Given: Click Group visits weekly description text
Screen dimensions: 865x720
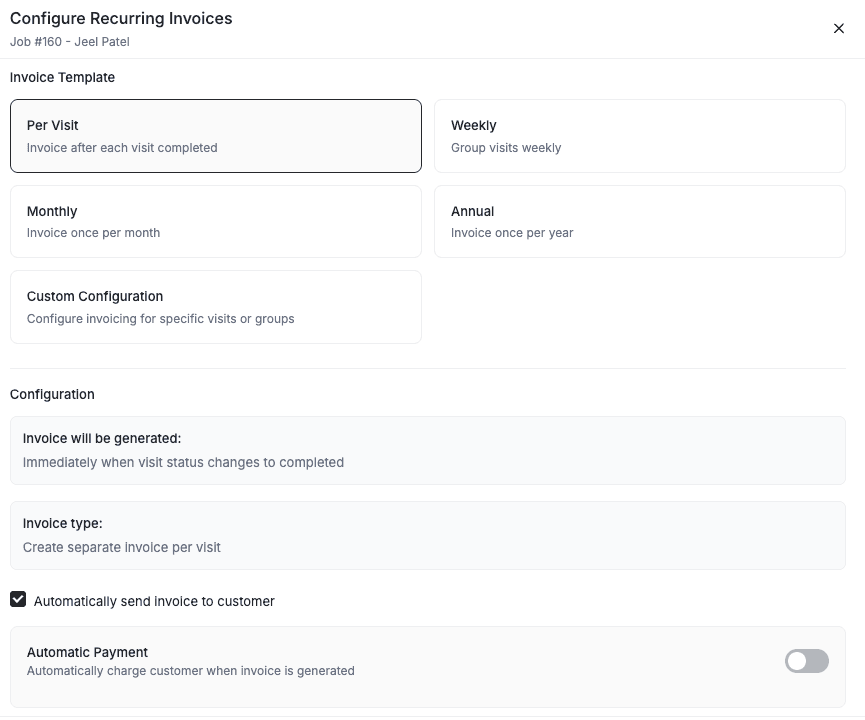Looking at the screenshot, I should coord(505,147).
